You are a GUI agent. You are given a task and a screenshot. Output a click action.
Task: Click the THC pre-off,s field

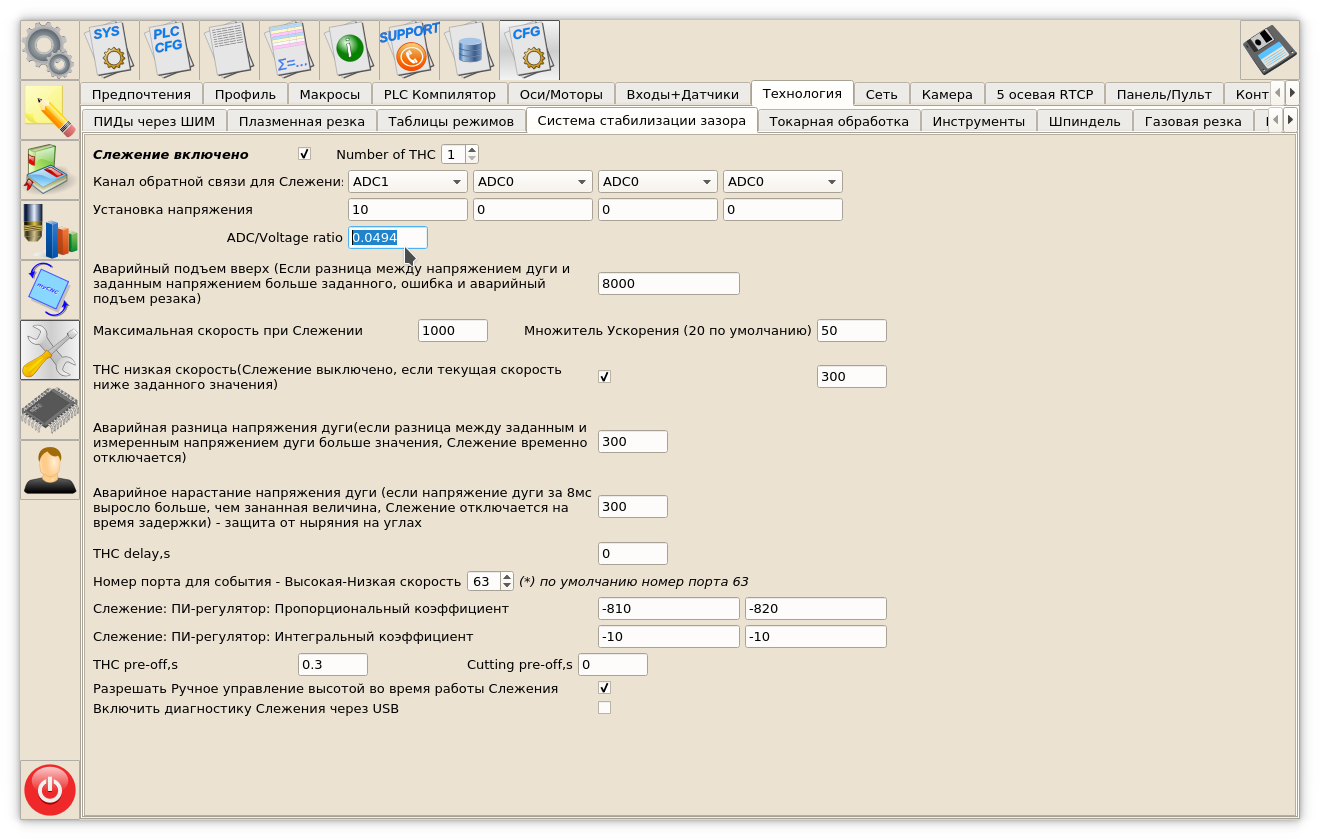[333, 664]
